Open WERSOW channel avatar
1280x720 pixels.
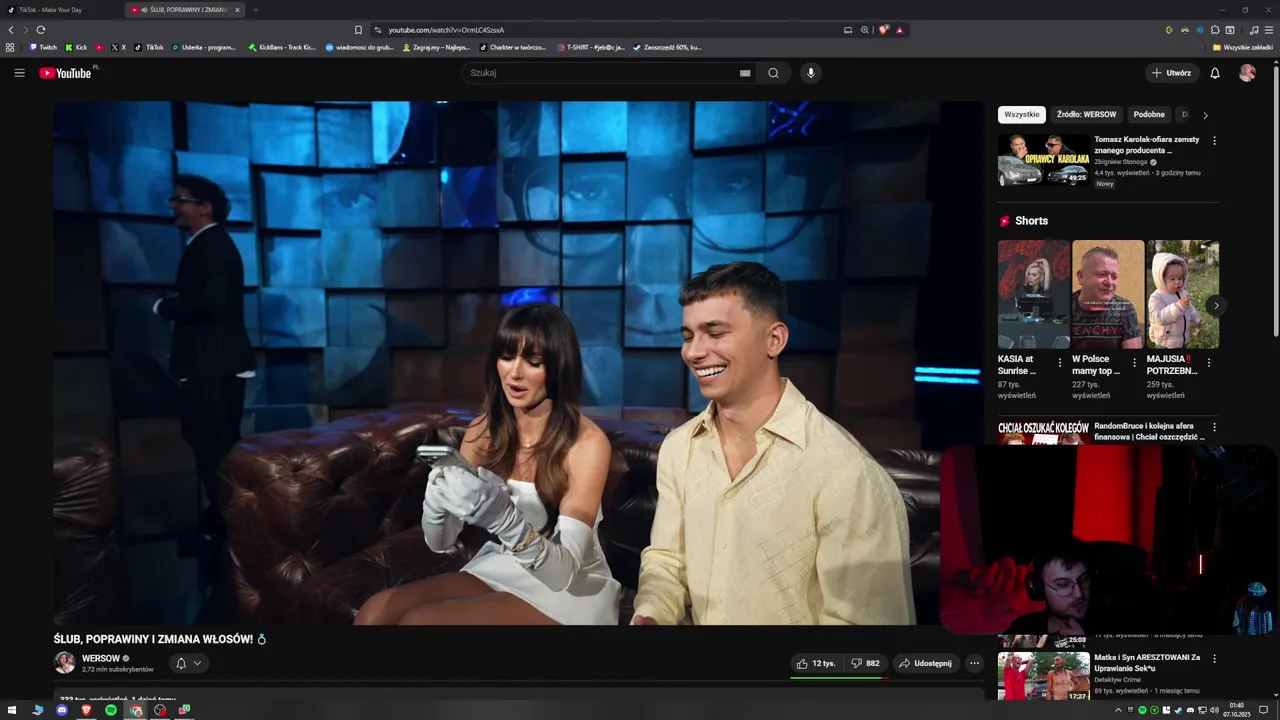point(65,663)
